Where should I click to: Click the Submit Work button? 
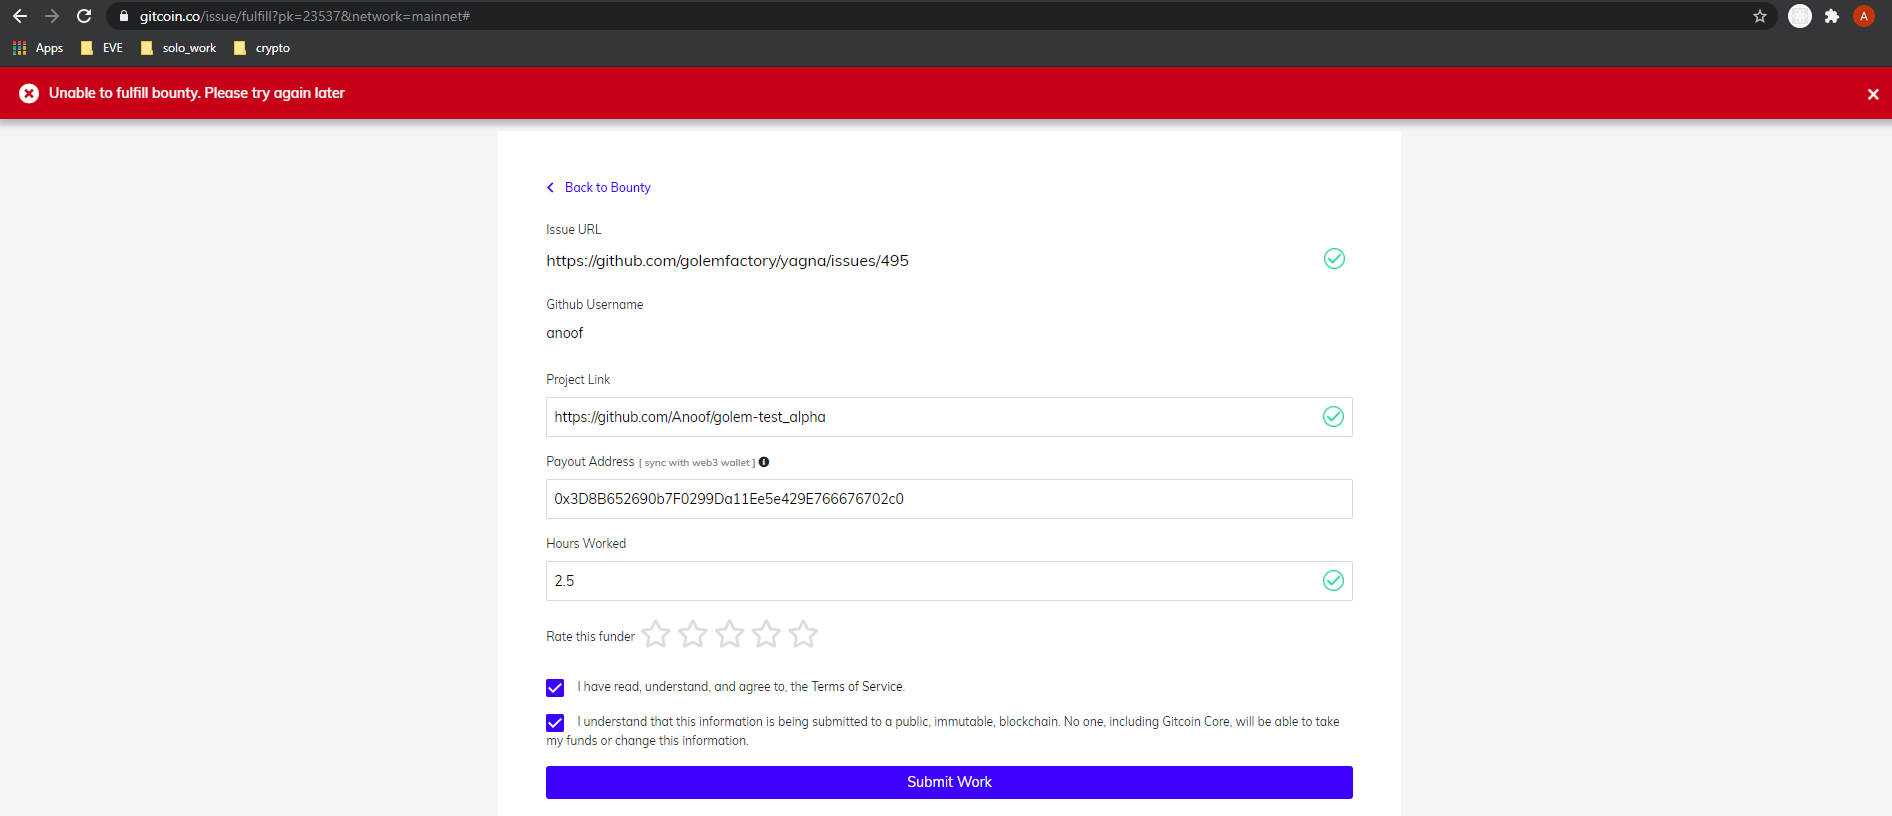click(x=949, y=782)
